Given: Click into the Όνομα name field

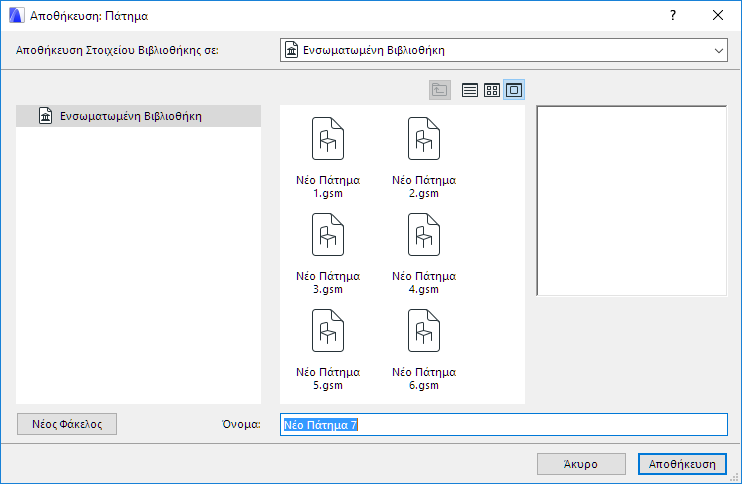Looking at the screenshot, I should [504, 424].
